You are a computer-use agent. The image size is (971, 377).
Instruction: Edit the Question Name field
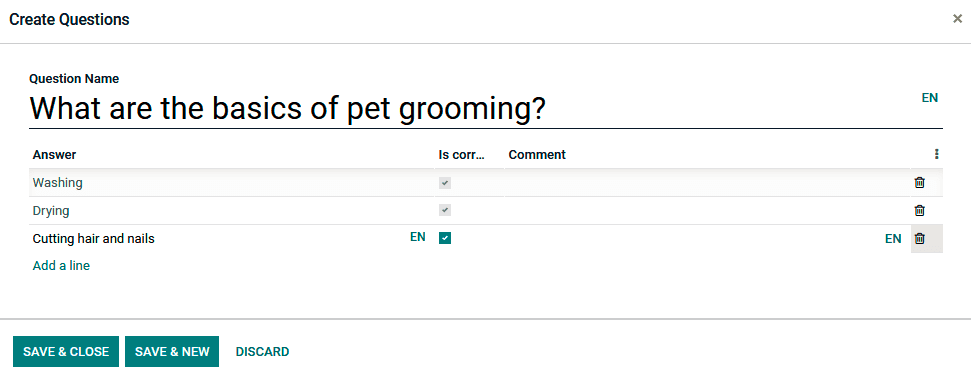(x=486, y=109)
